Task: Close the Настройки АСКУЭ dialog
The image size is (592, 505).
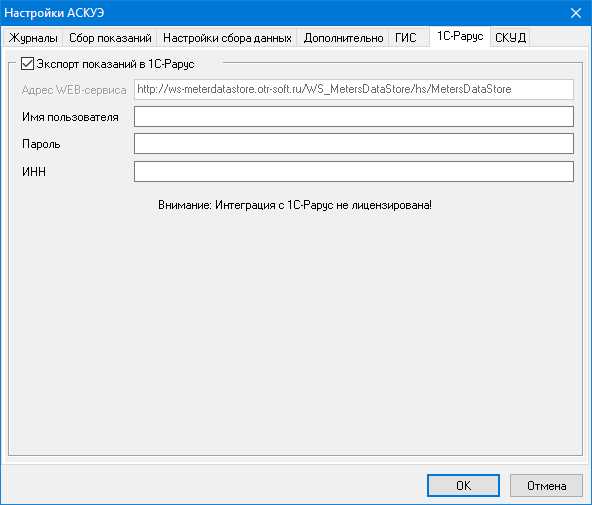Action: (576, 13)
